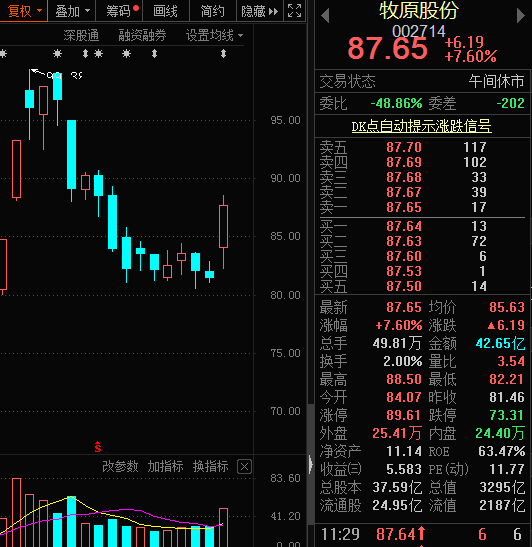The height and width of the screenshot is (547, 532).
Task: Click the 换指标 button
Action: [211, 466]
